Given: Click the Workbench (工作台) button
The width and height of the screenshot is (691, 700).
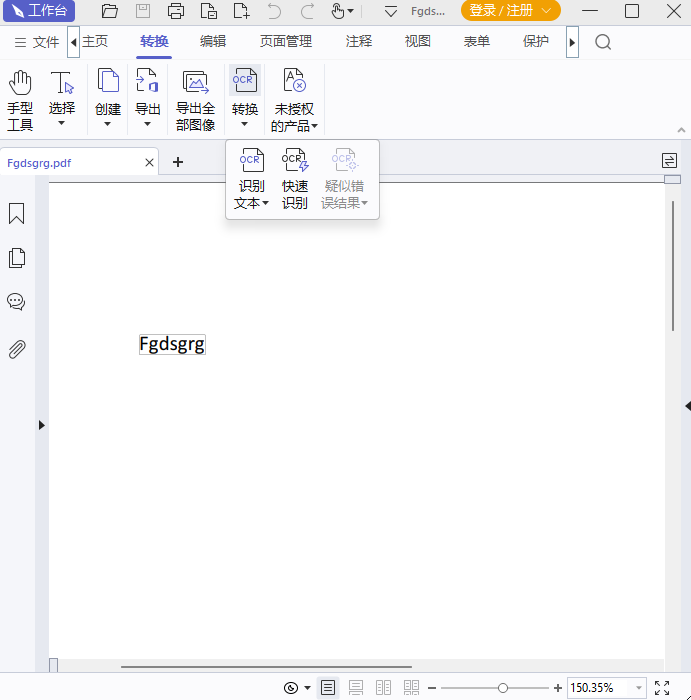Looking at the screenshot, I should coord(39,11).
